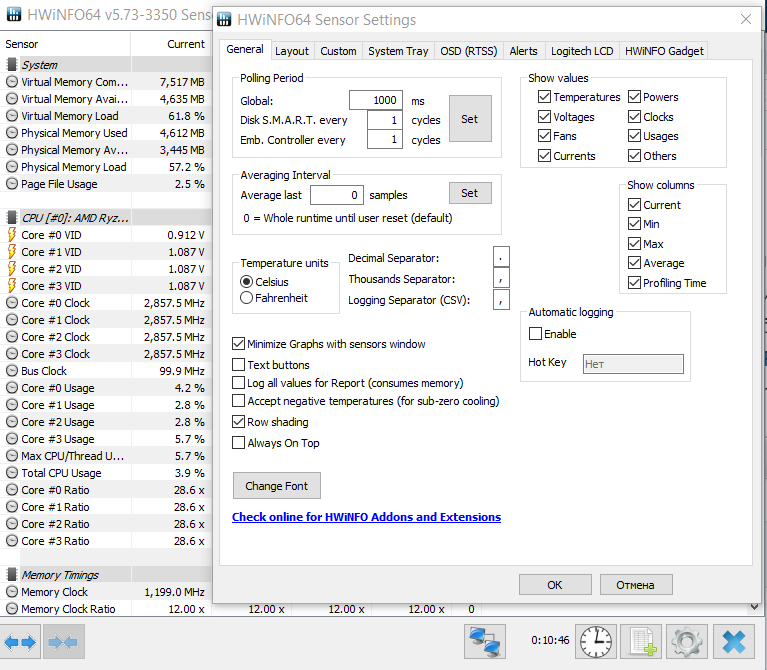Open settings via the gear icon

[686, 641]
